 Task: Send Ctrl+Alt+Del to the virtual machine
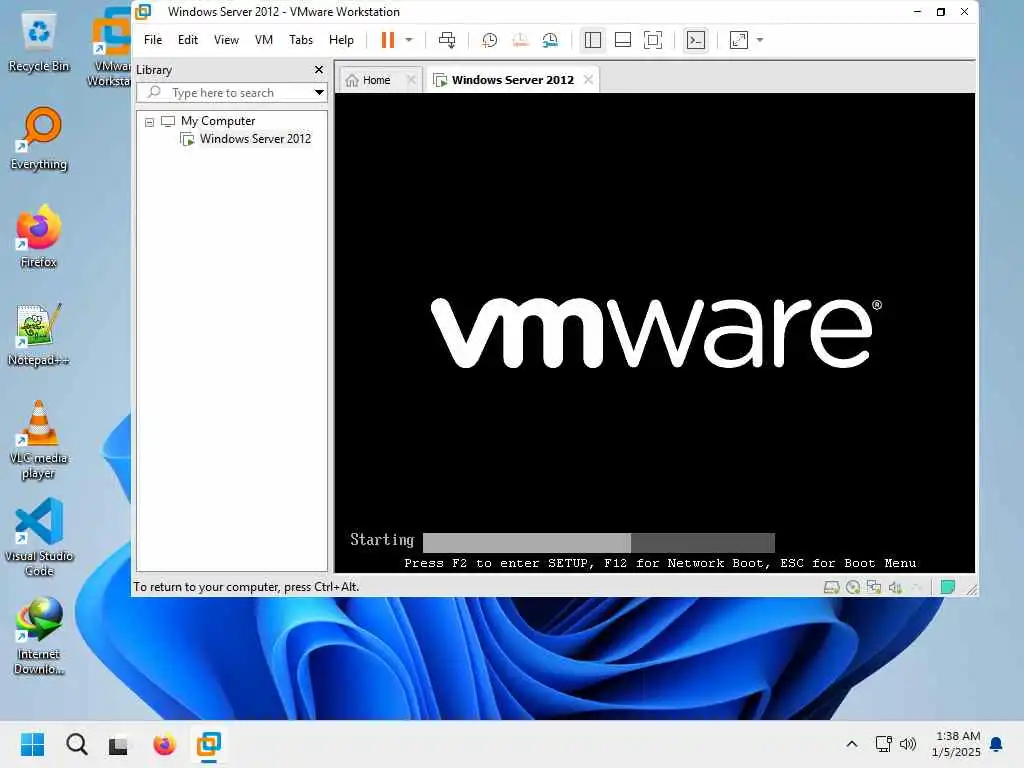tap(447, 40)
